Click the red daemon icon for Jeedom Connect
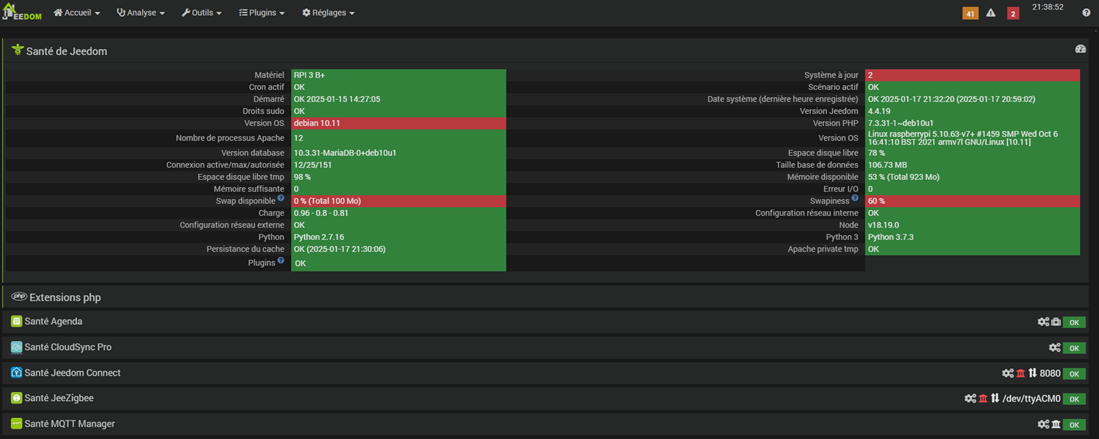 tap(1020, 373)
